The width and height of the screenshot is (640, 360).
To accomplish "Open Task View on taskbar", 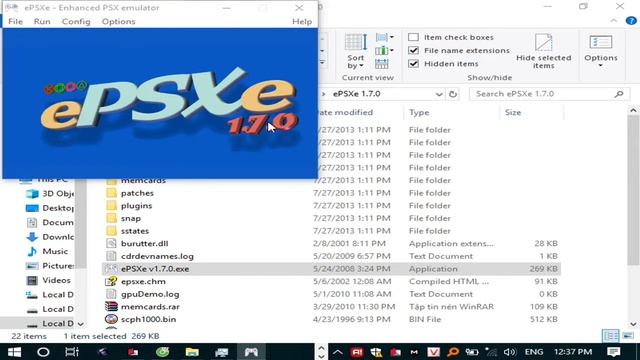I will 72,352.
